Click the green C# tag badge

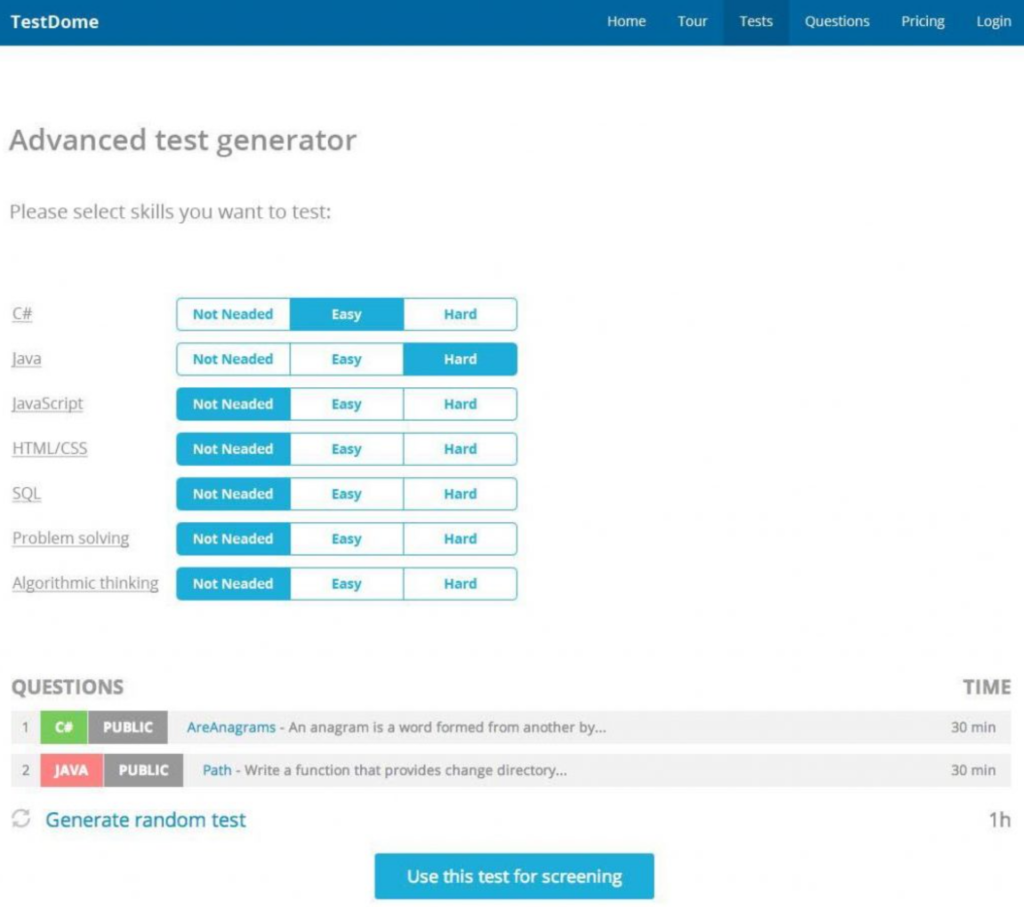[64, 727]
